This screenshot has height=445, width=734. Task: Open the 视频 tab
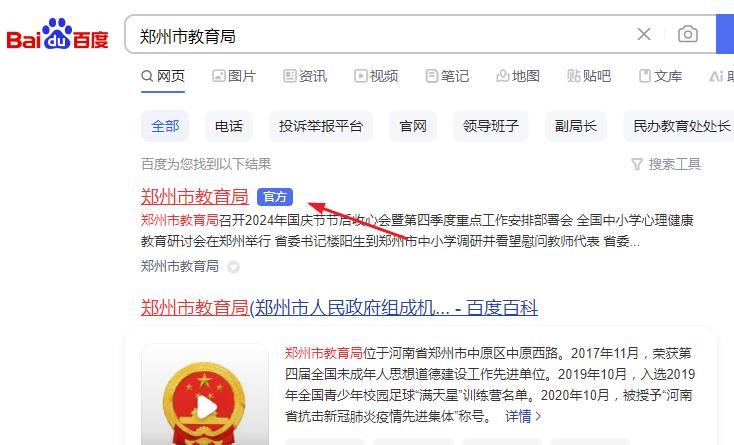(376, 76)
